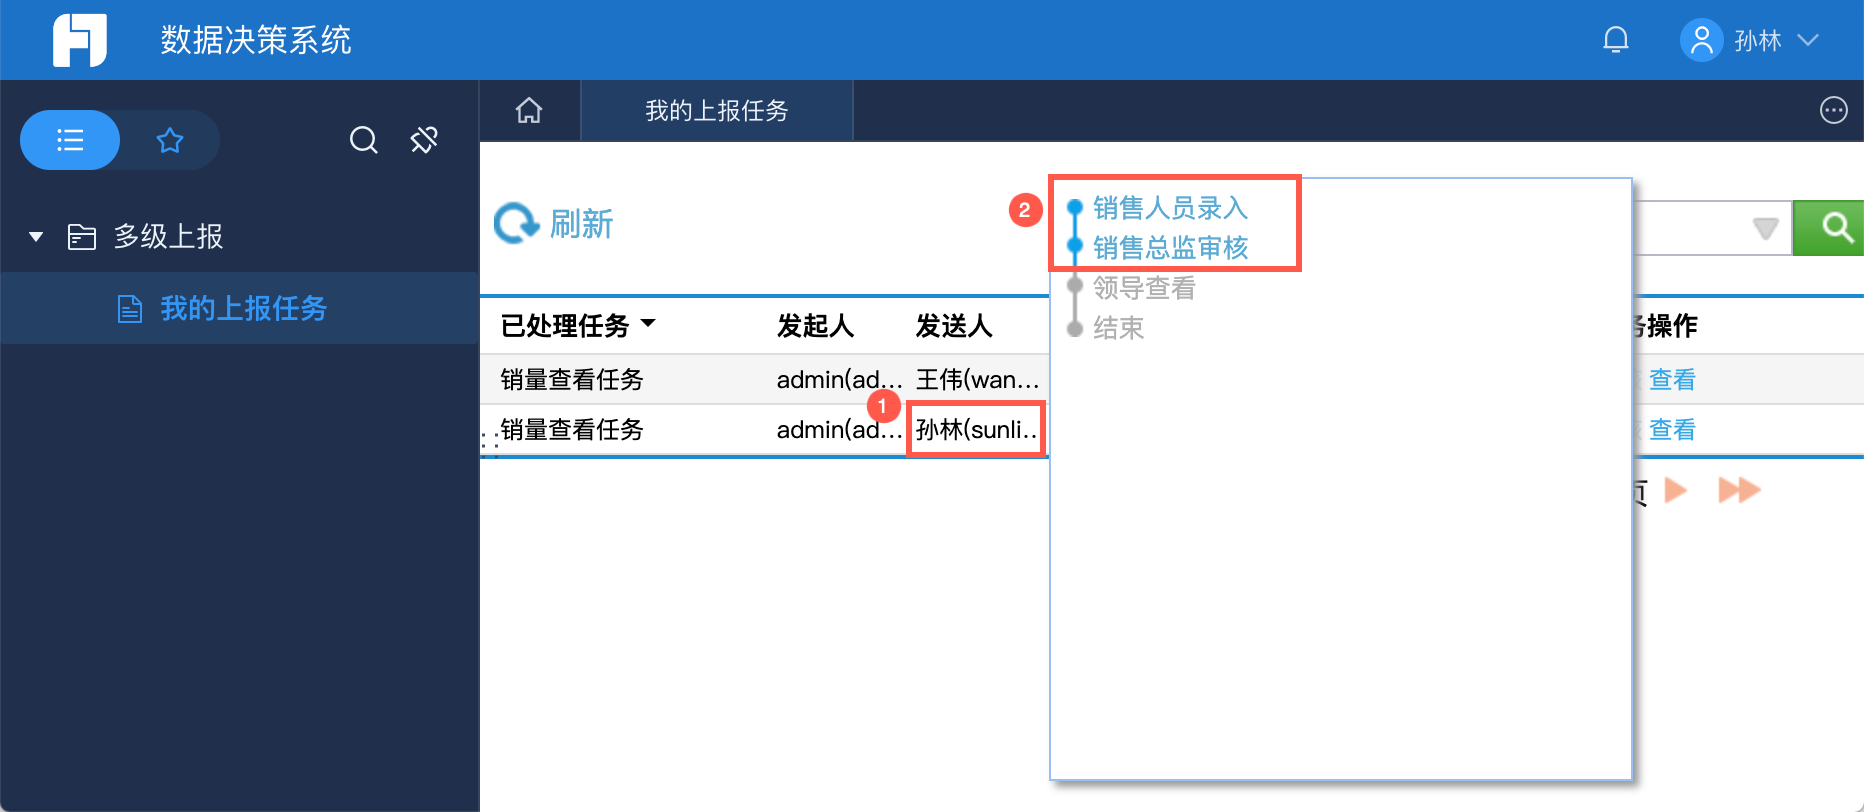
Task: Jump to last page double arrow
Action: pos(1739,490)
